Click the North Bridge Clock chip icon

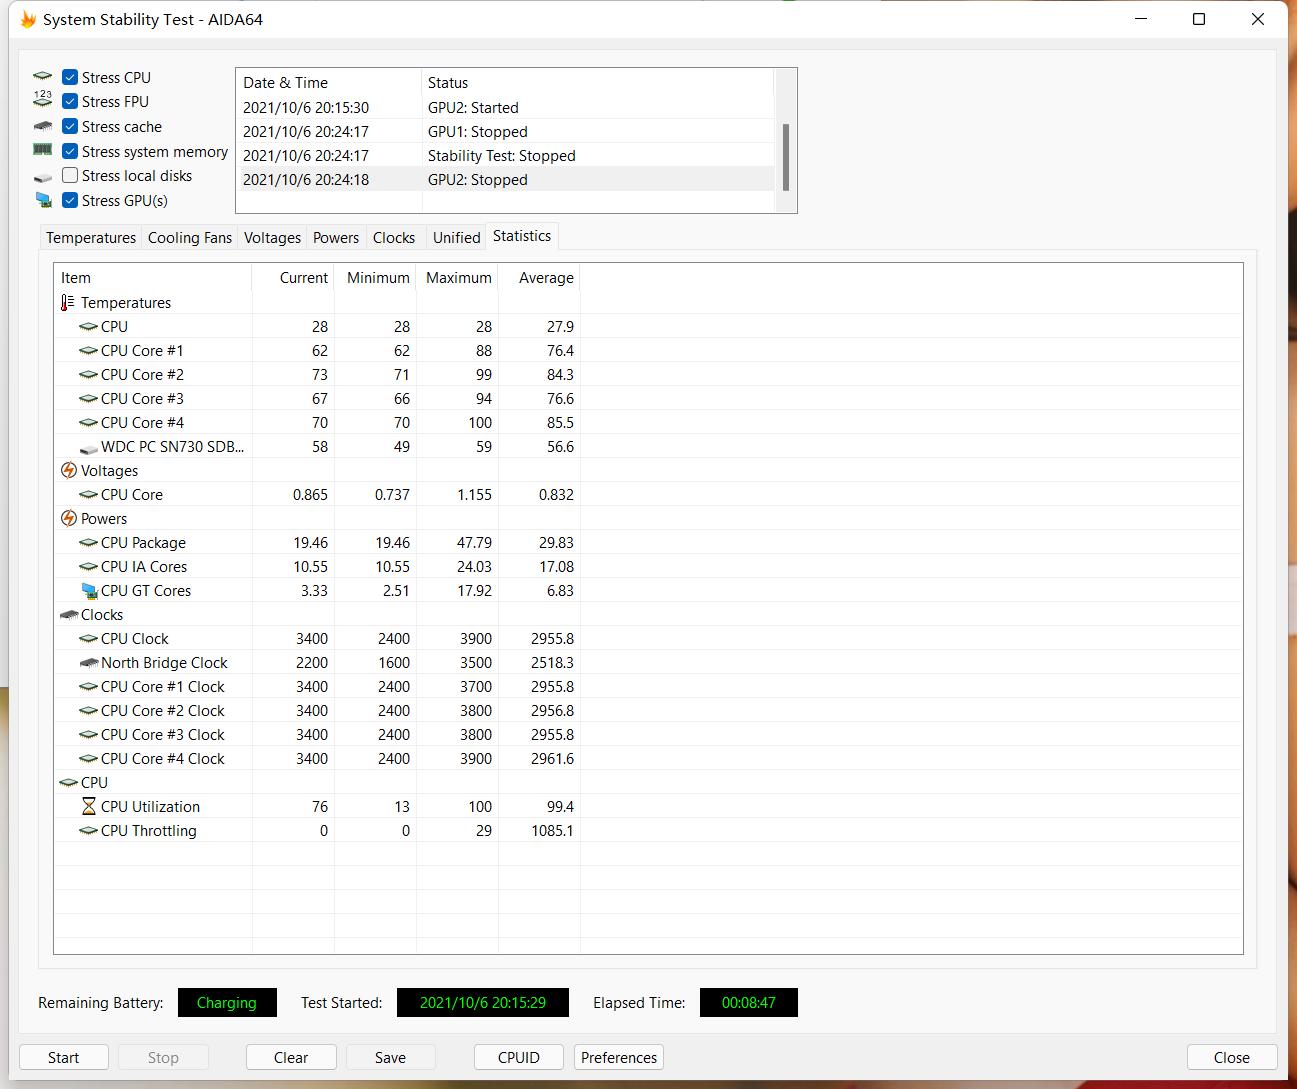click(89, 663)
